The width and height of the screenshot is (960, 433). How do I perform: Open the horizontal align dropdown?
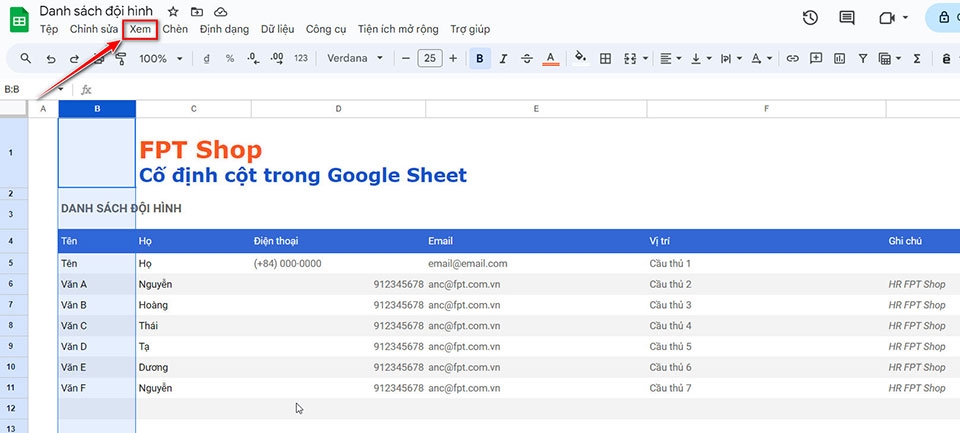click(x=671, y=59)
